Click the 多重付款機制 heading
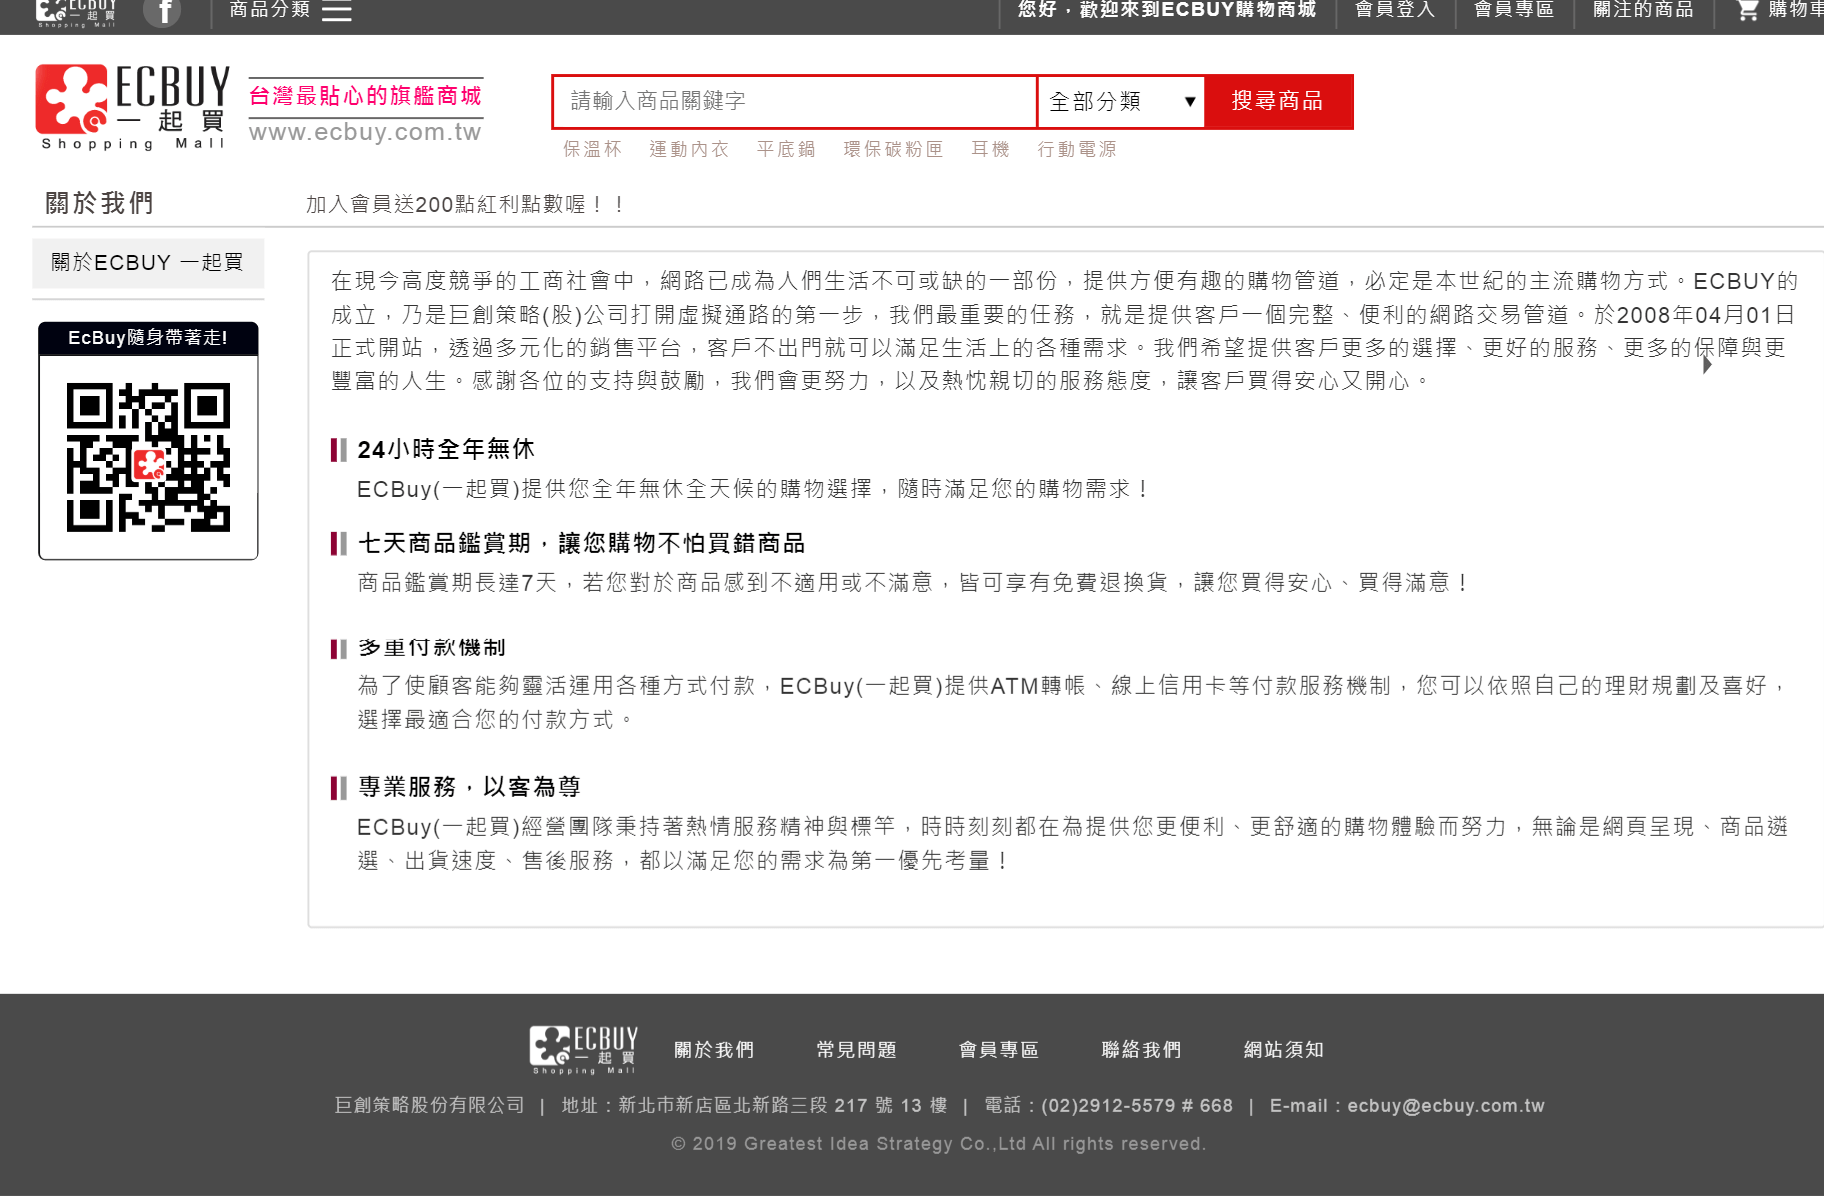 pos(432,648)
